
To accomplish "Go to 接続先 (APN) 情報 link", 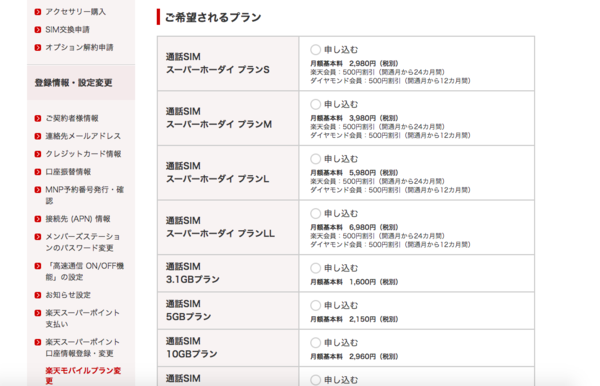I will click(x=78, y=219).
